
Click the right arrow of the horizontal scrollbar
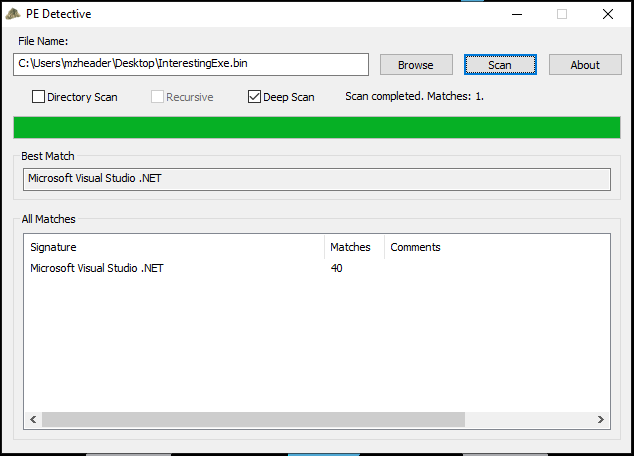tap(601, 419)
